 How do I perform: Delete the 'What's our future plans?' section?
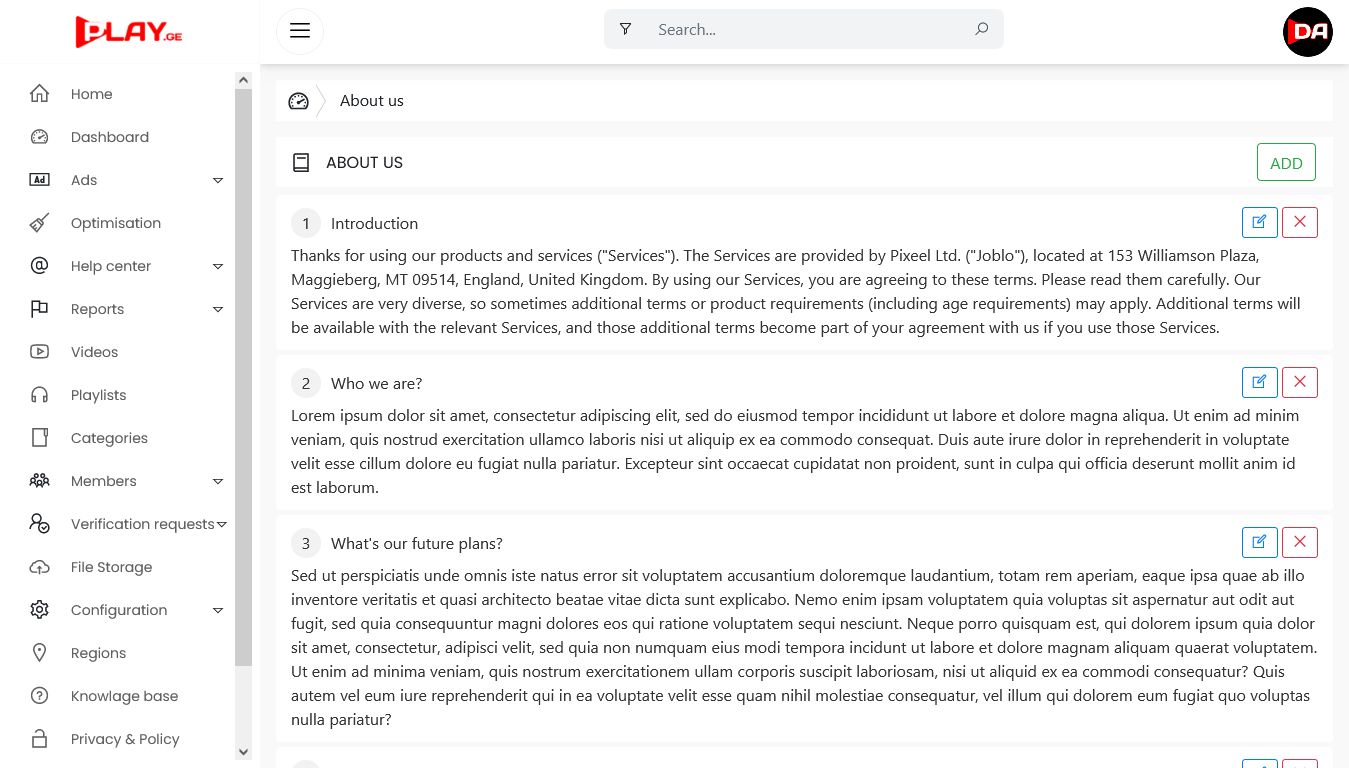pyautogui.click(x=1299, y=542)
